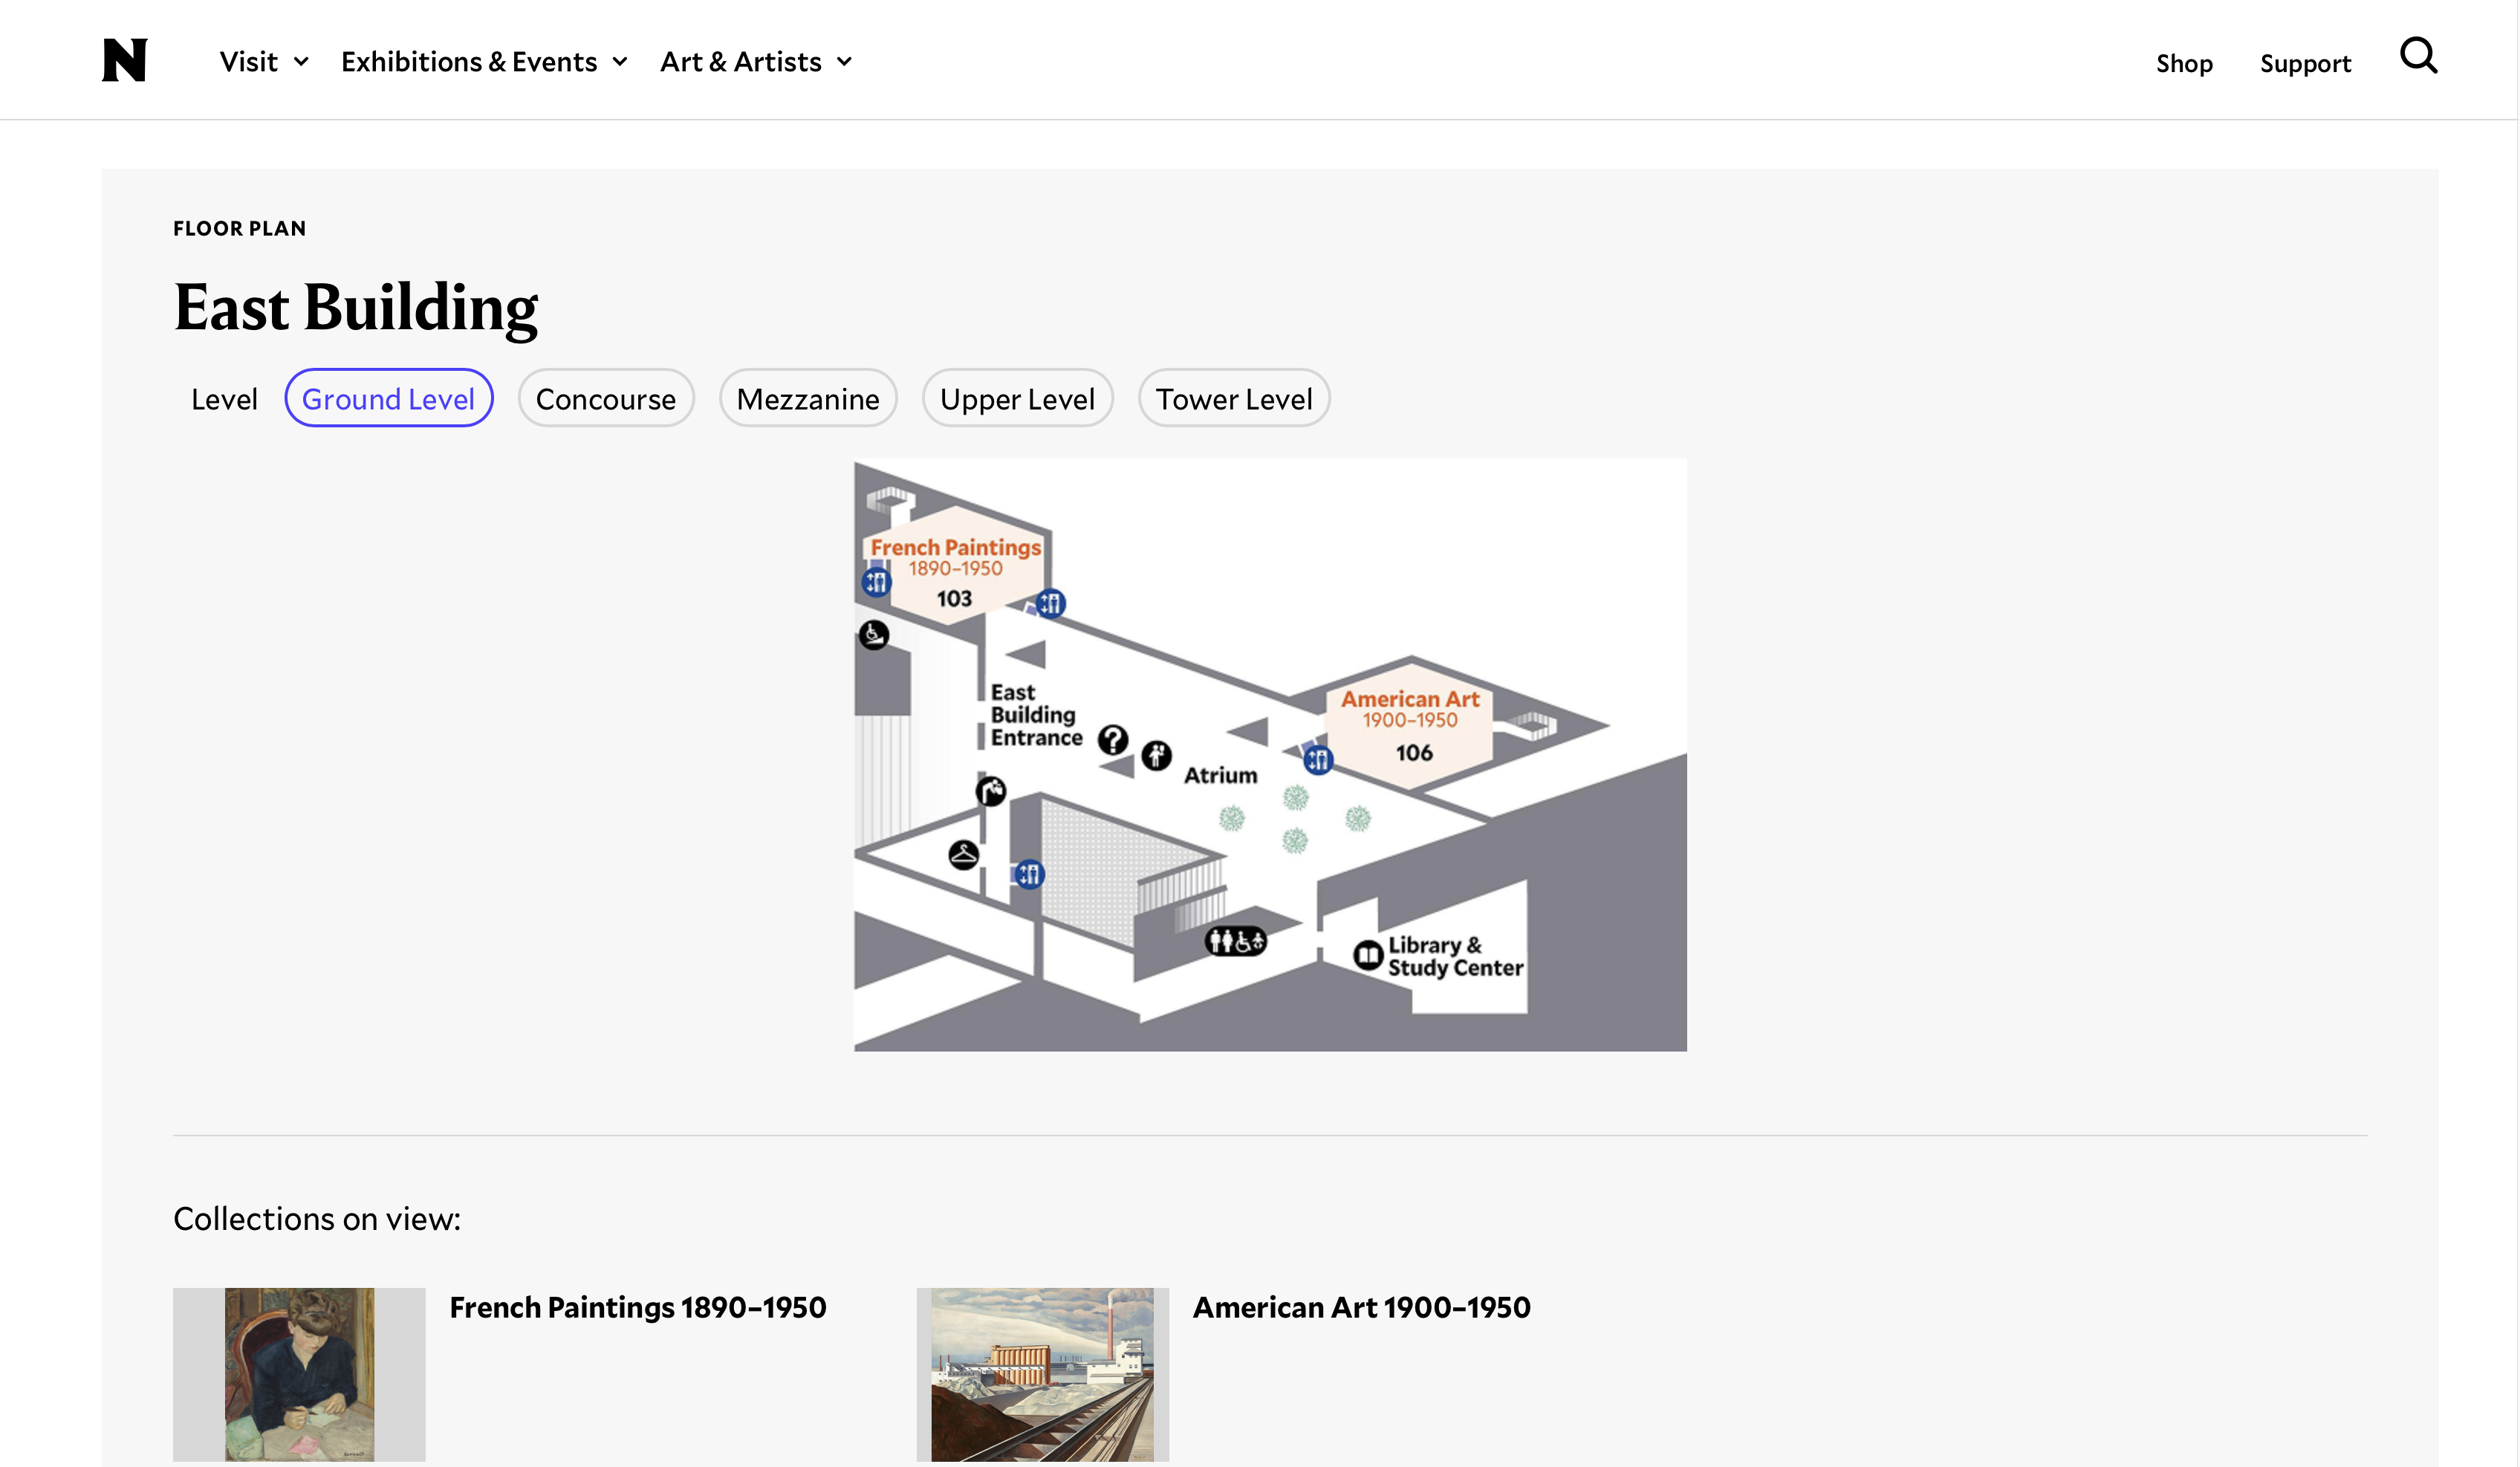Click the FLOOR PLAN label

click(x=240, y=229)
